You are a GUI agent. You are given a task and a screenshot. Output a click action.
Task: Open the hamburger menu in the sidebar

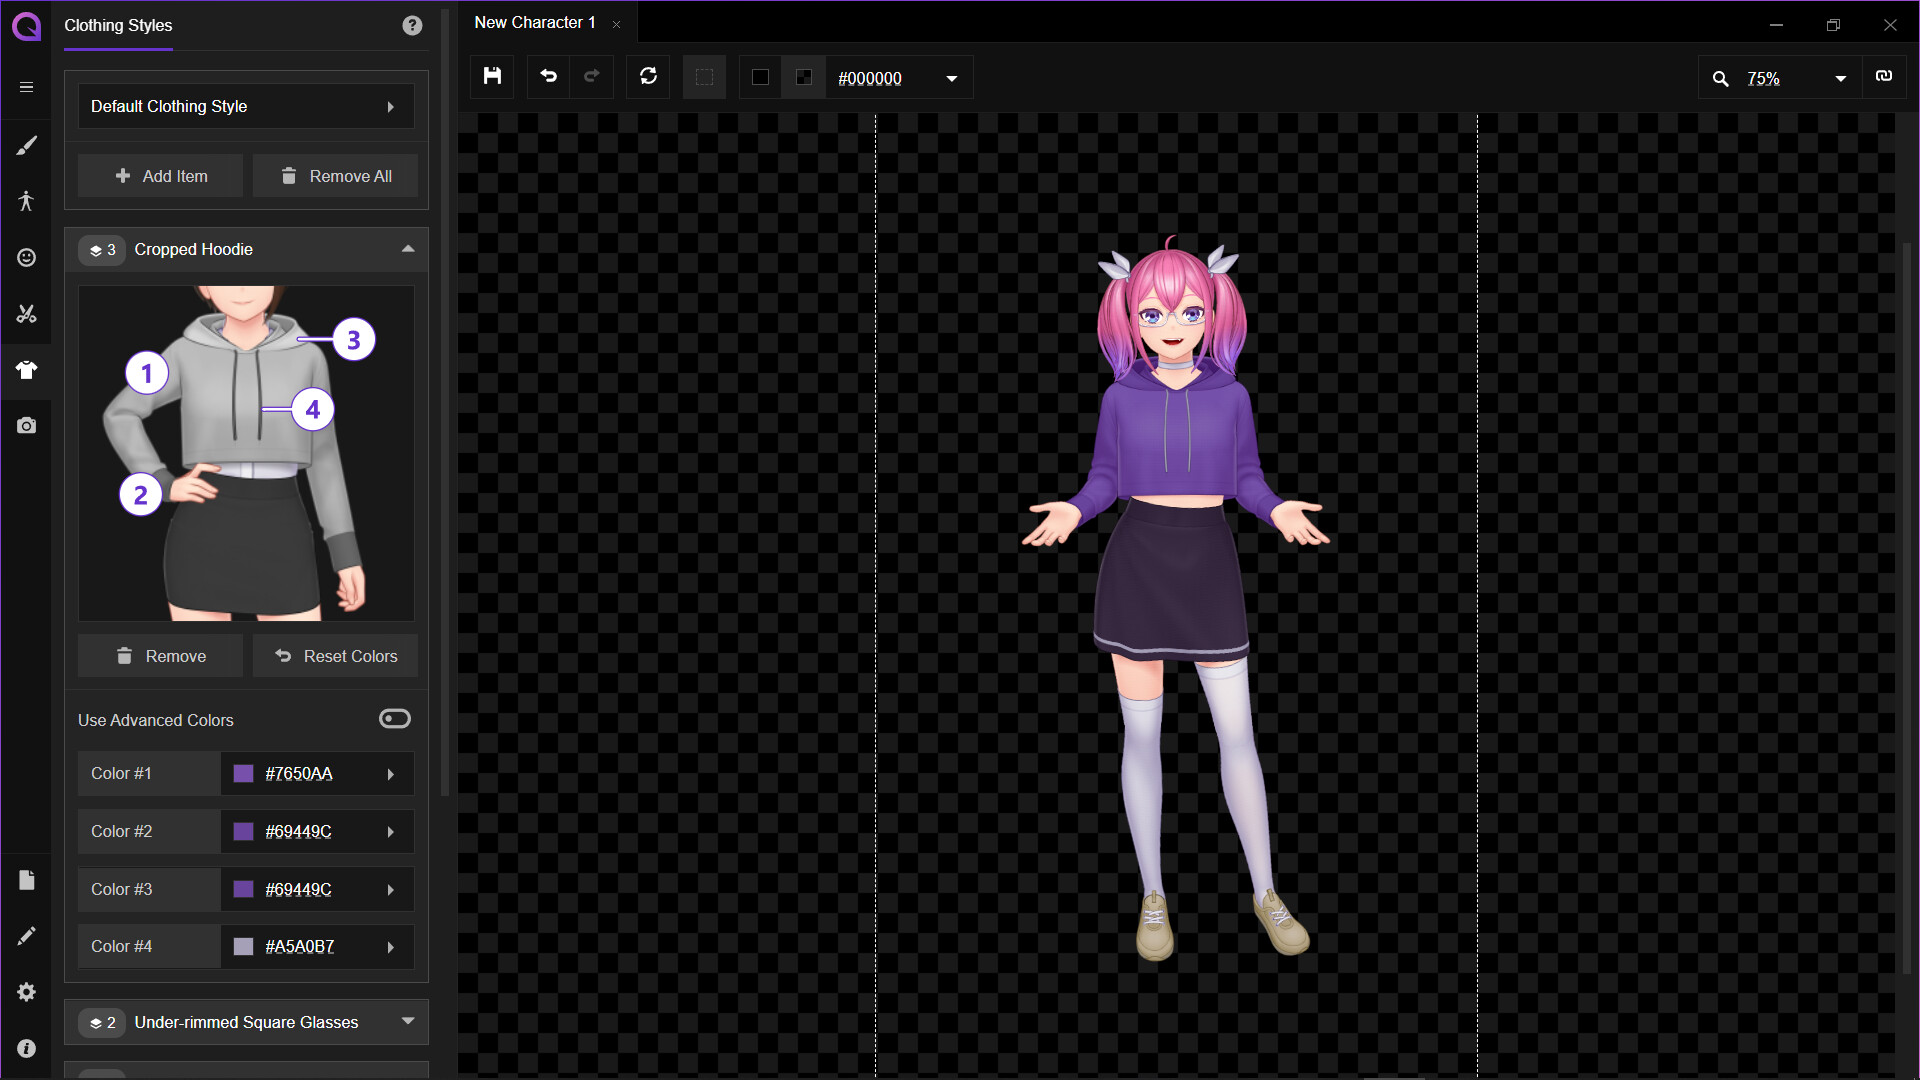click(26, 87)
